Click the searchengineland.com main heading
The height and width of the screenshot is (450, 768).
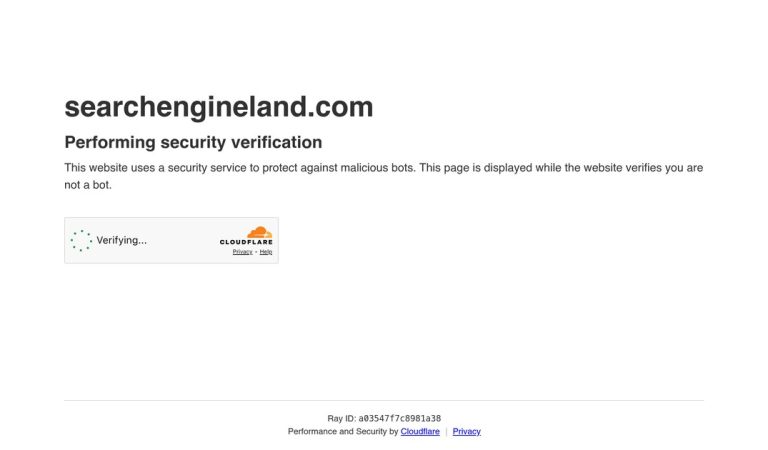(219, 107)
